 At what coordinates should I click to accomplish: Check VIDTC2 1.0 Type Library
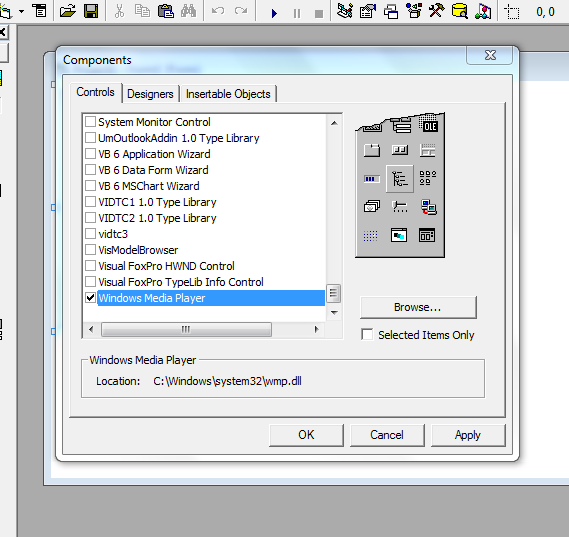tap(90, 217)
